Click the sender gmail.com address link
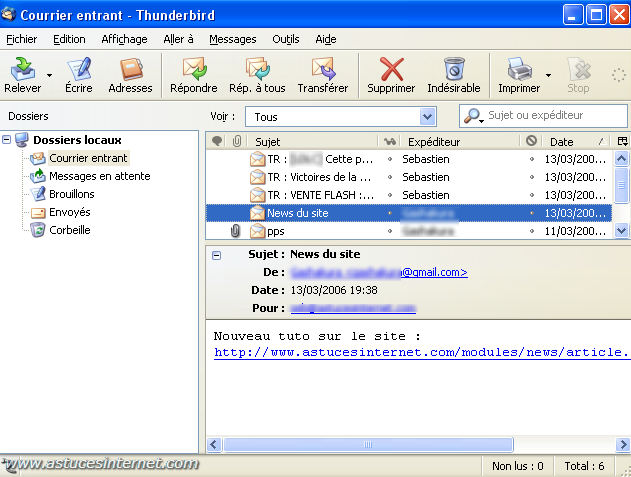Viewport: 631px width, 477px height. (379, 273)
